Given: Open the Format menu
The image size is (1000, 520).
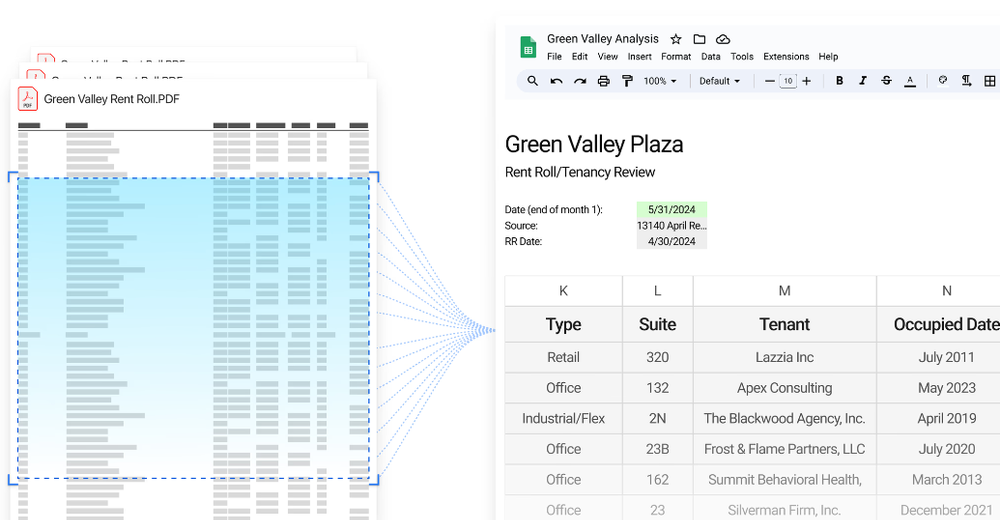Looking at the screenshot, I should [676, 57].
